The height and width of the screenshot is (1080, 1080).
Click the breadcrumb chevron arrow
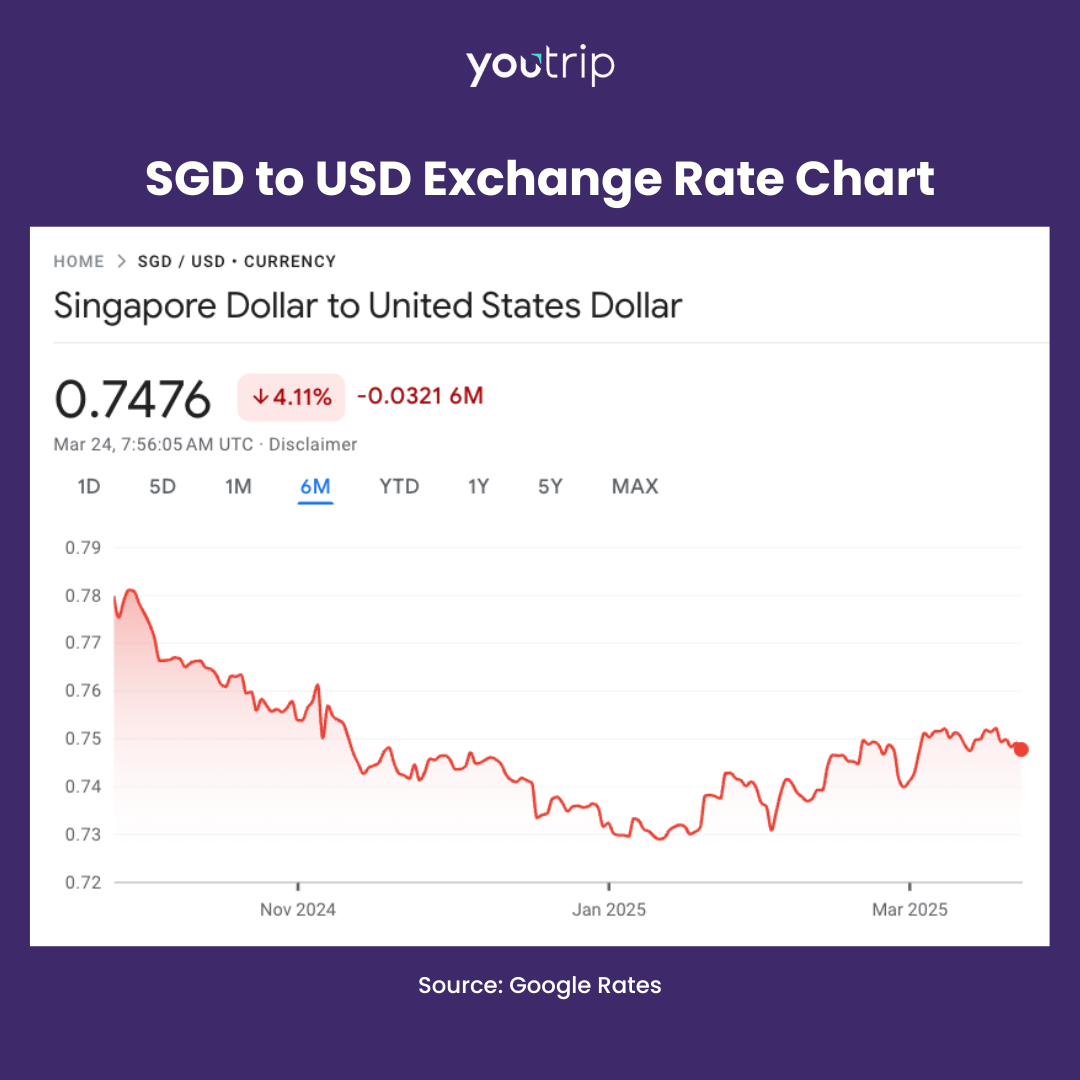pyautogui.click(x=121, y=261)
